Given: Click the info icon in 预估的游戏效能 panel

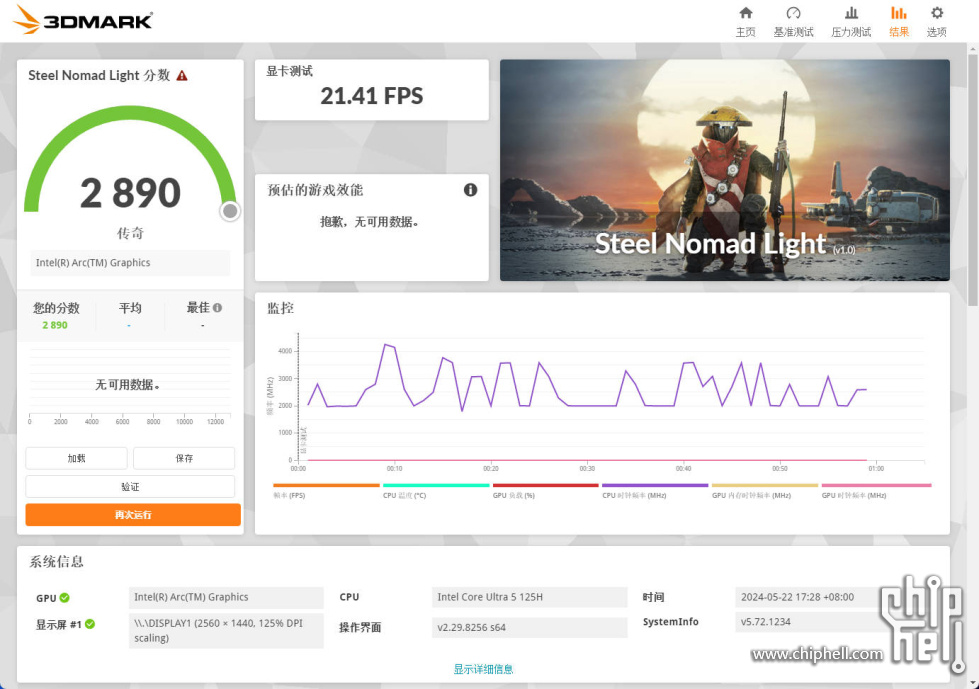Looking at the screenshot, I should 470,190.
